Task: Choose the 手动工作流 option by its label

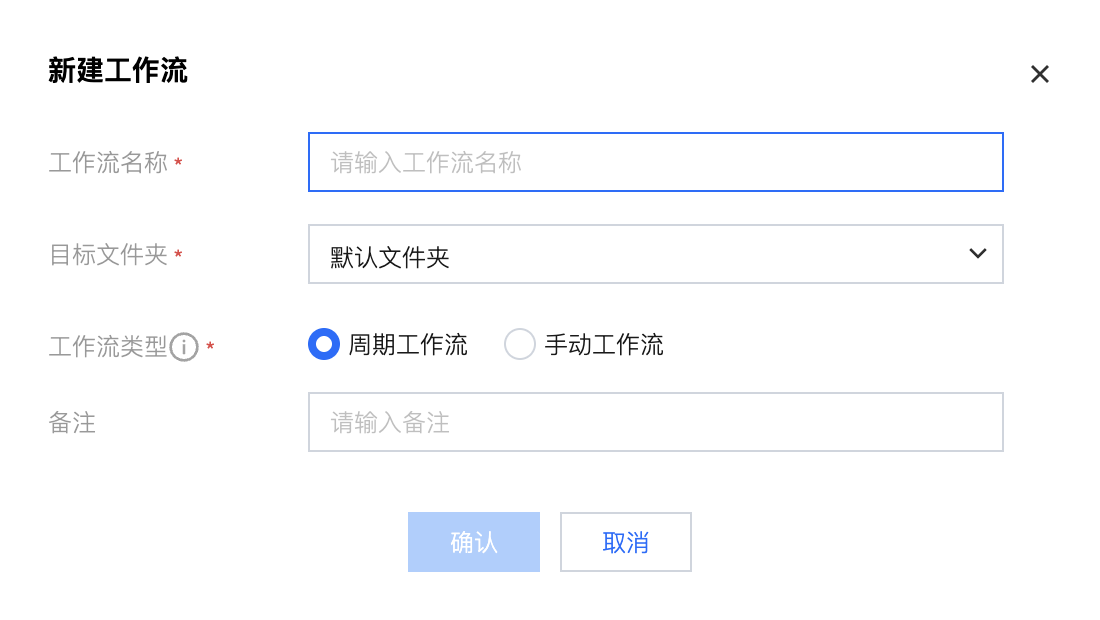Action: click(604, 346)
